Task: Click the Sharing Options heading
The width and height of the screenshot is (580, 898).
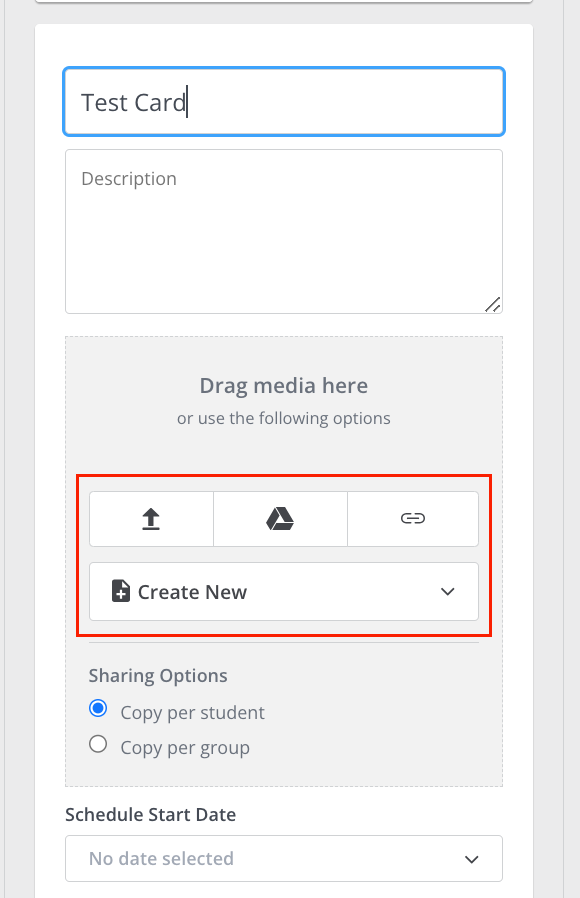Action: point(158,676)
